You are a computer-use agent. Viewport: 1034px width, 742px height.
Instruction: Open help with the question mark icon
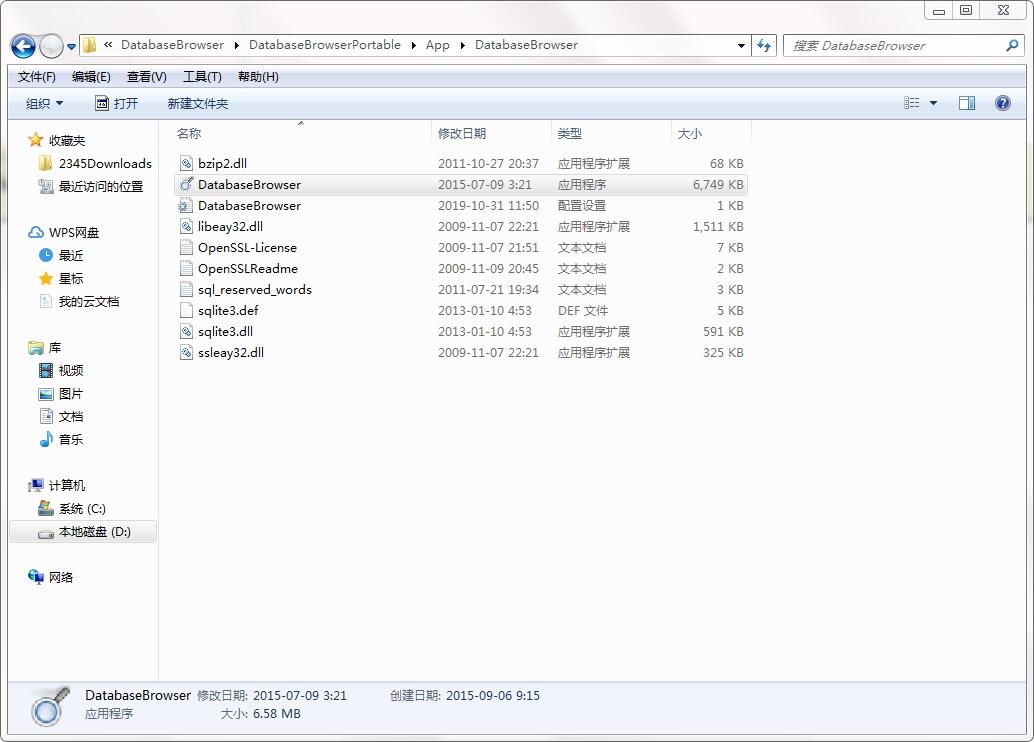(1002, 103)
